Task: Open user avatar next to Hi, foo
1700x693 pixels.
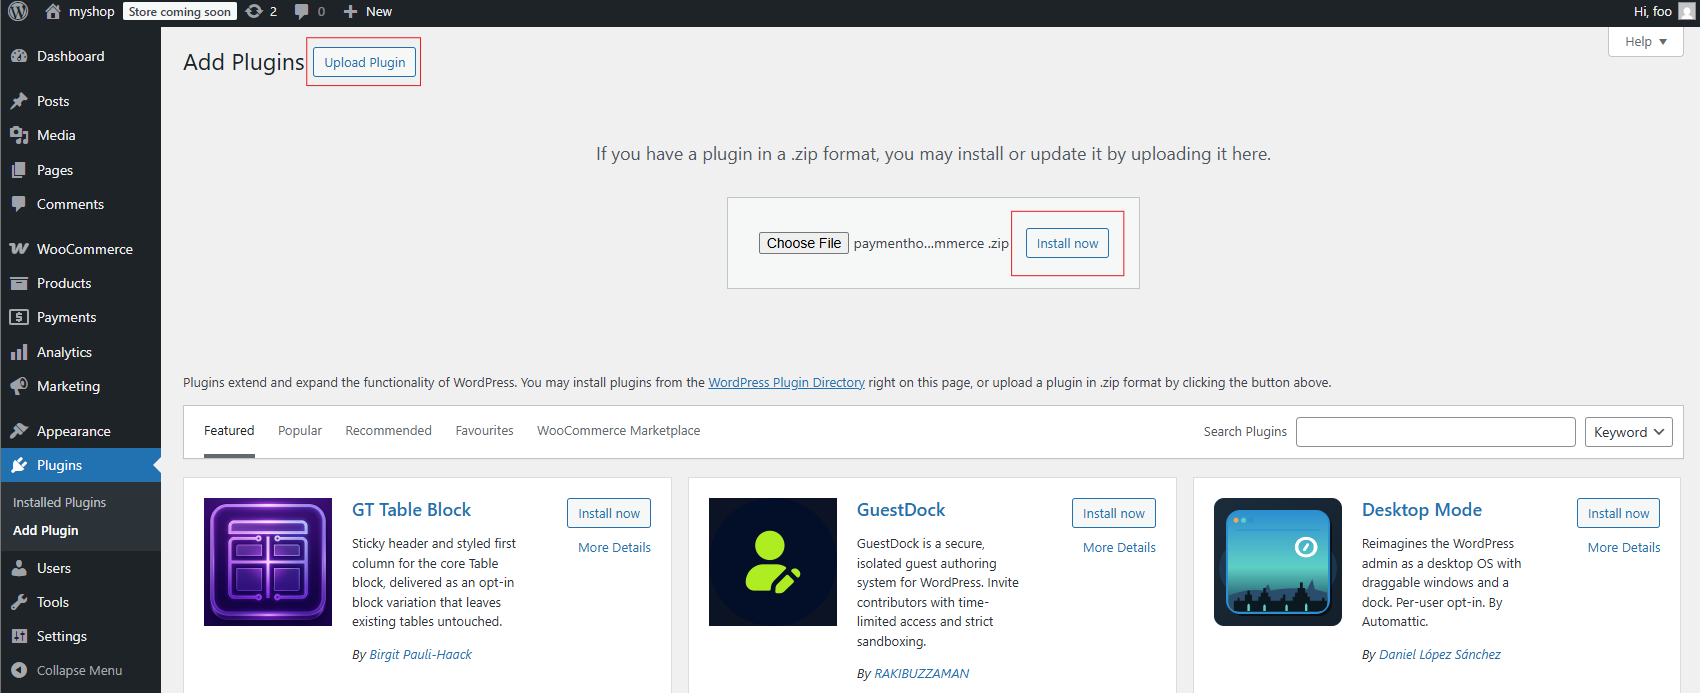Action: tap(1686, 11)
